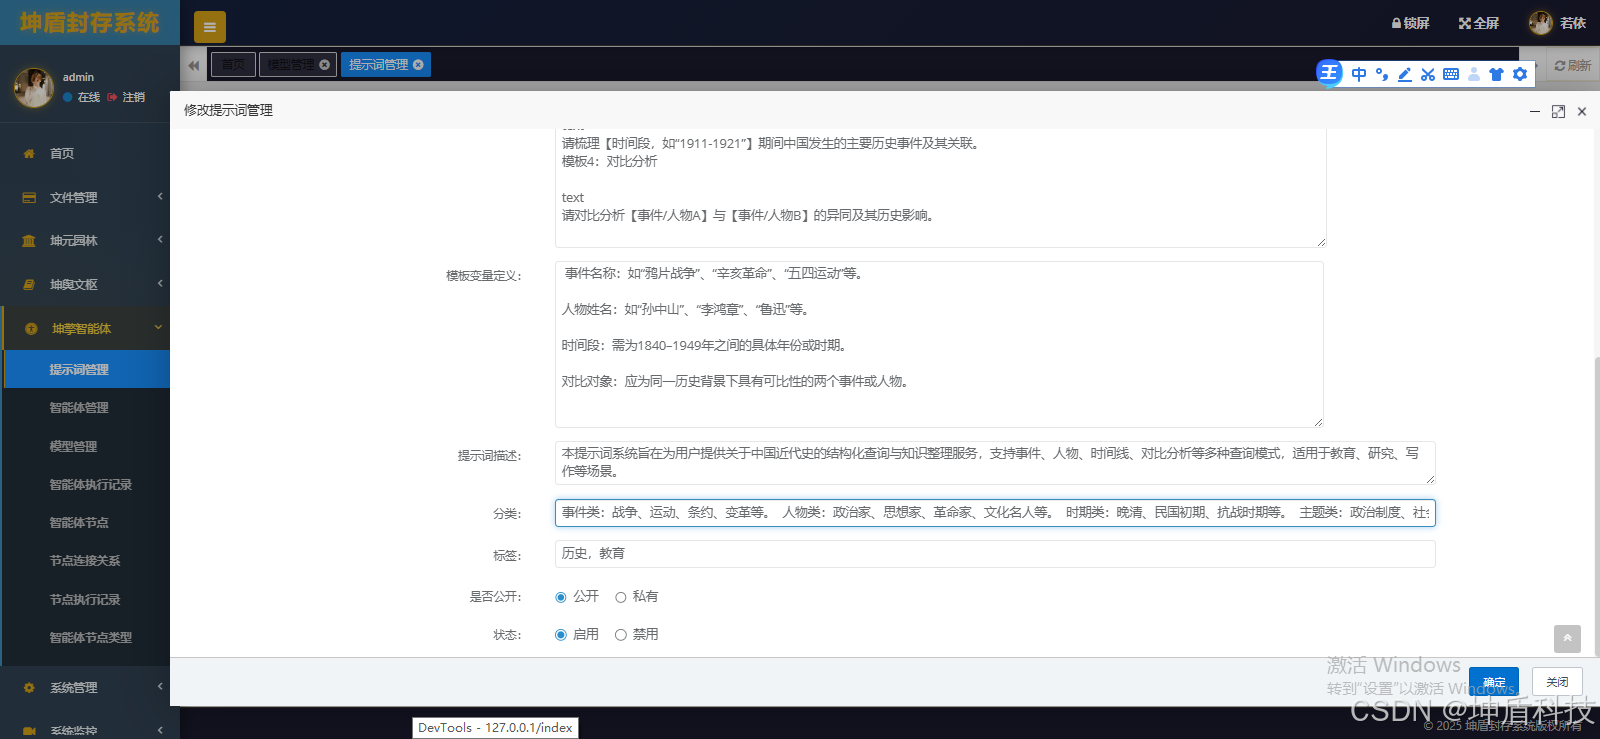Image resolution: width=1600 pixels, height=739 pixels.
Task: Click inside the 提示词描述 text area
Action: click(995, 463)
